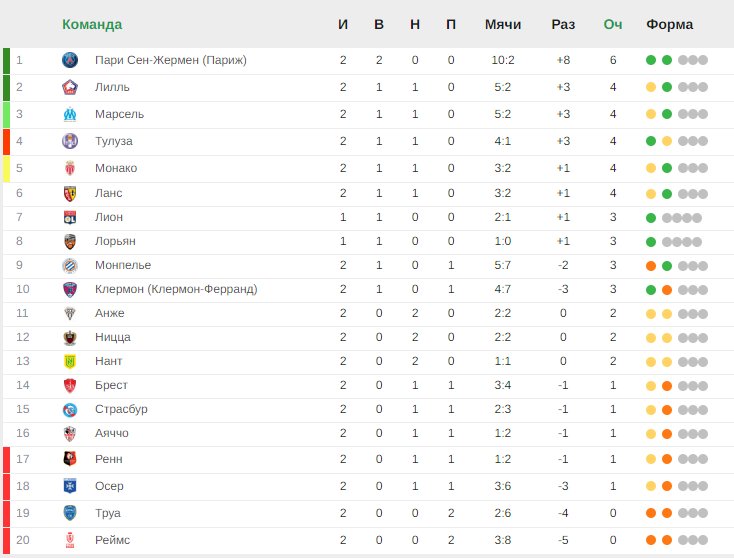Click the Reims club crest

(x=70, y=540)
